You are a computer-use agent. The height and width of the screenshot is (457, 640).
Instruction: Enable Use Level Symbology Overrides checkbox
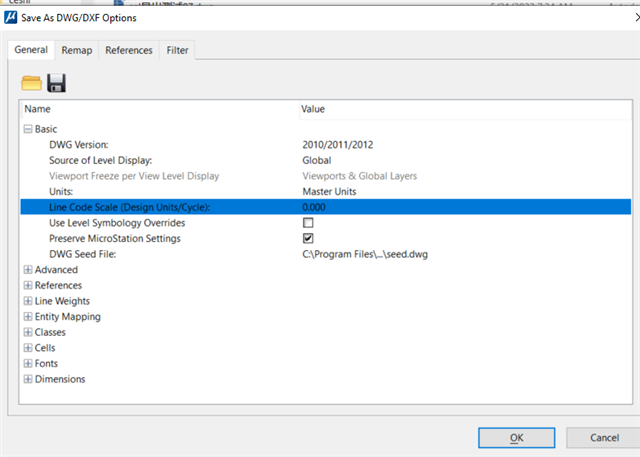308,223
